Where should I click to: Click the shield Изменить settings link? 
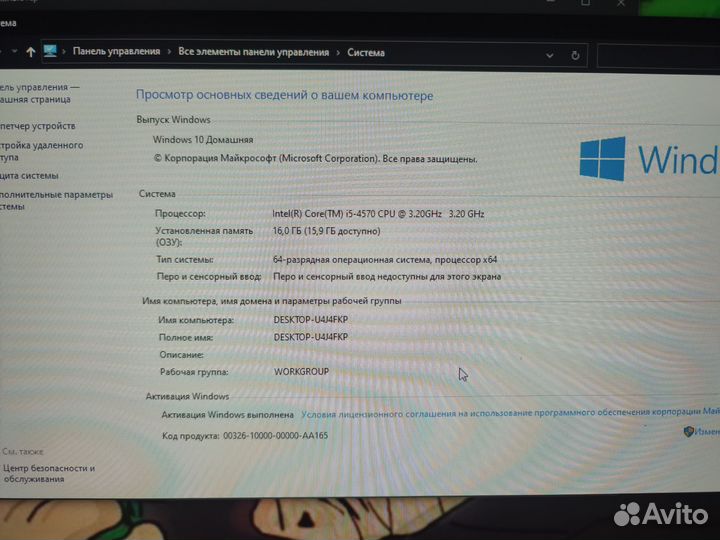tap(702, 432)
